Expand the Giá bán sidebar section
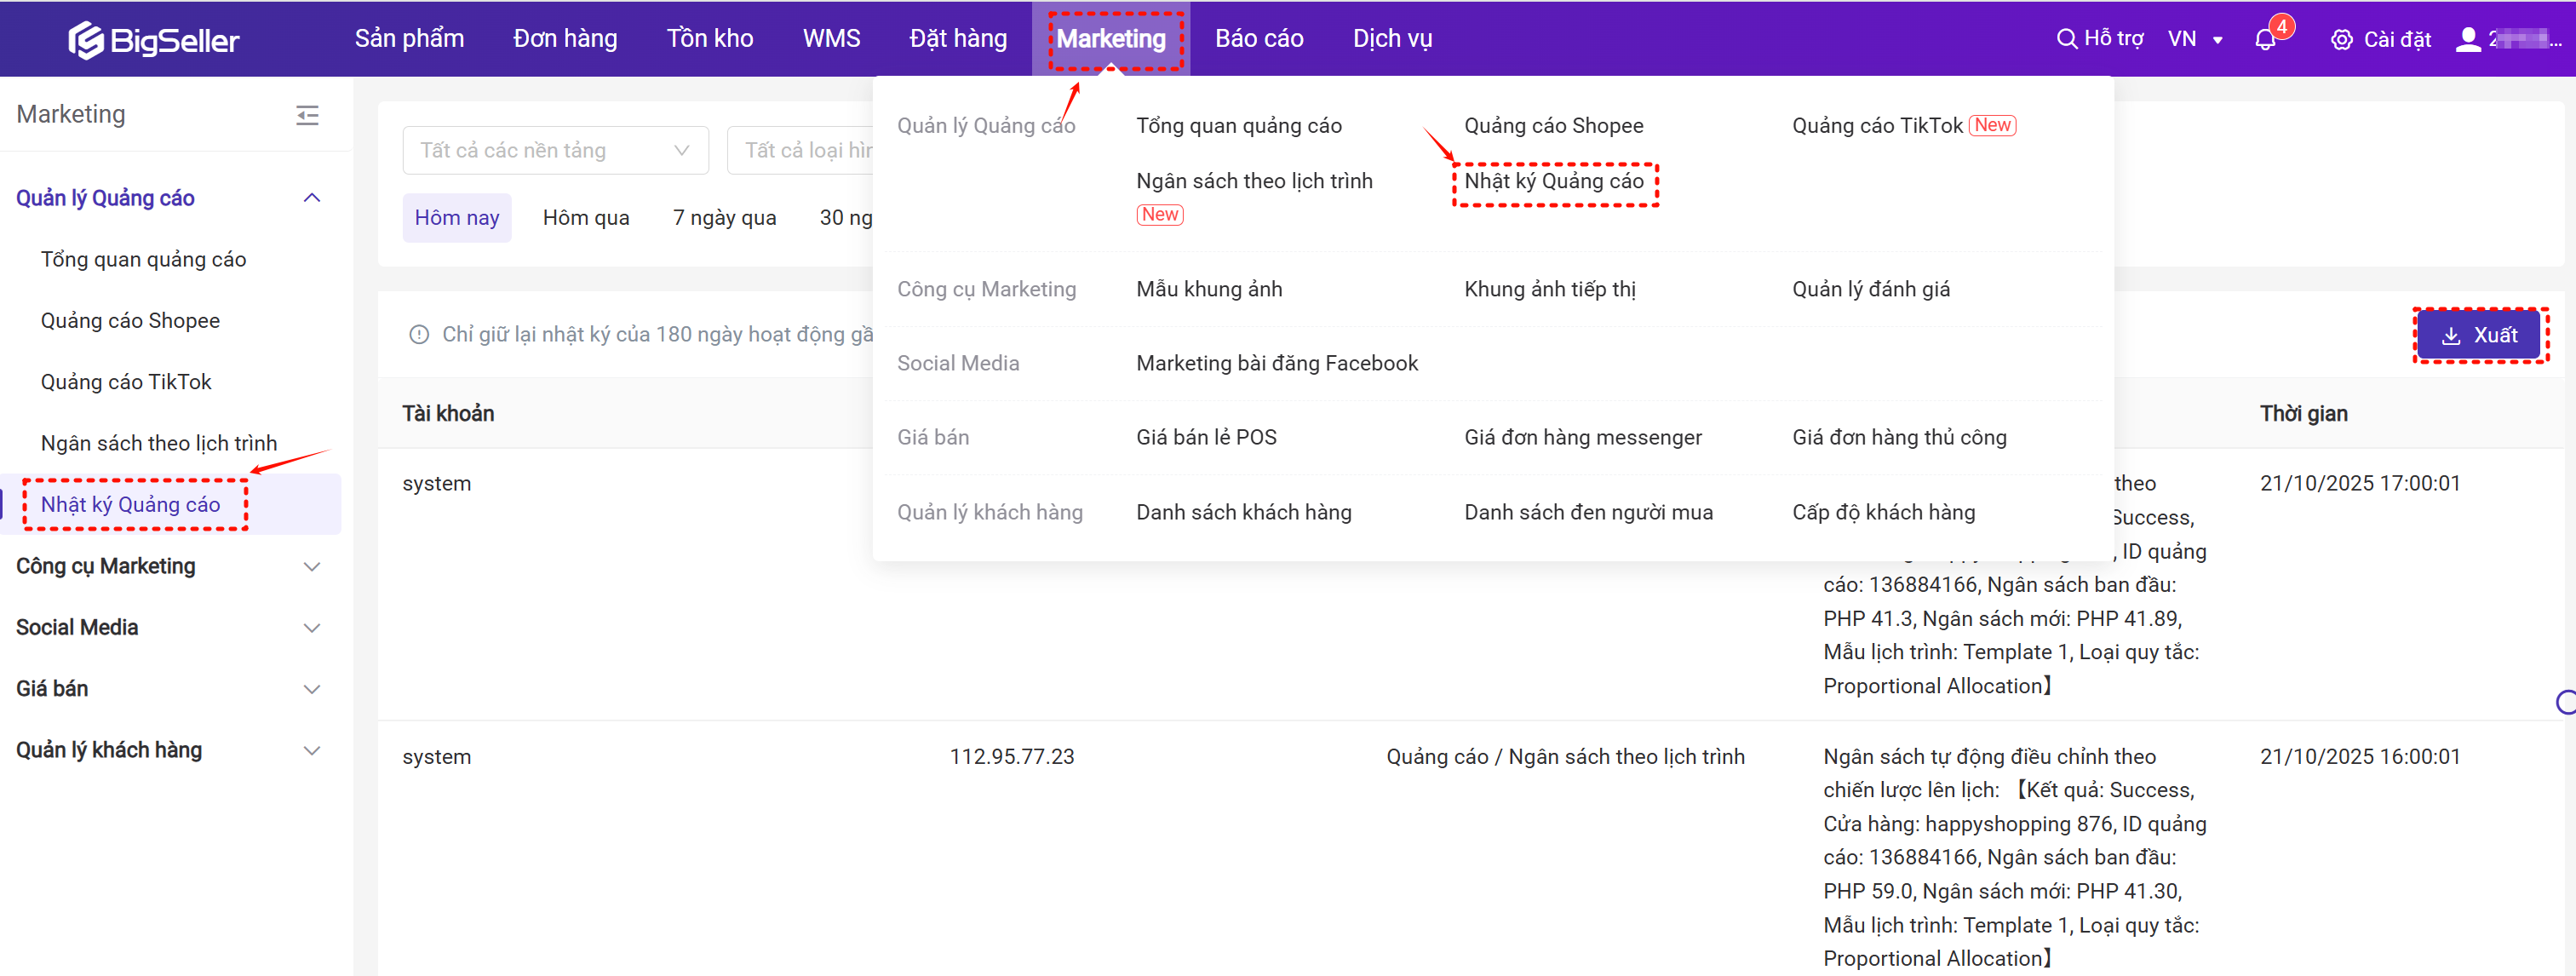 click(311, 689)
